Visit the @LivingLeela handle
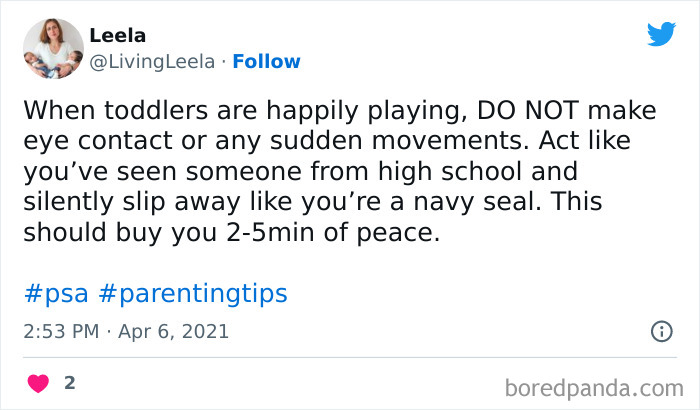 [x=152, y=62]
